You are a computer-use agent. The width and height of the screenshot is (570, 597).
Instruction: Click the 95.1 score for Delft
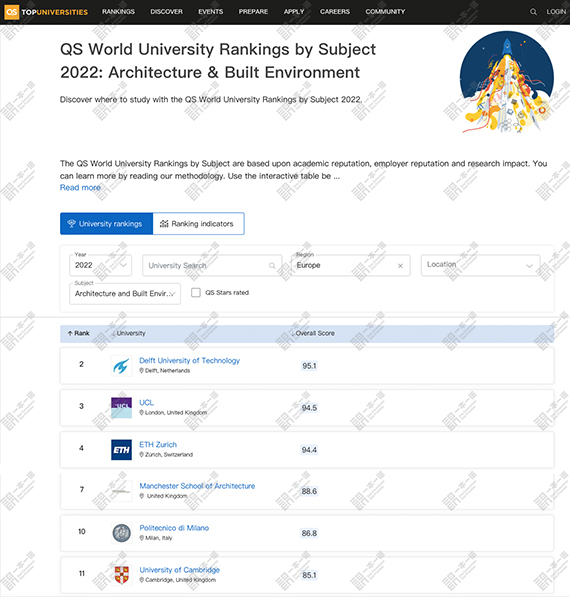coord(309,366)
